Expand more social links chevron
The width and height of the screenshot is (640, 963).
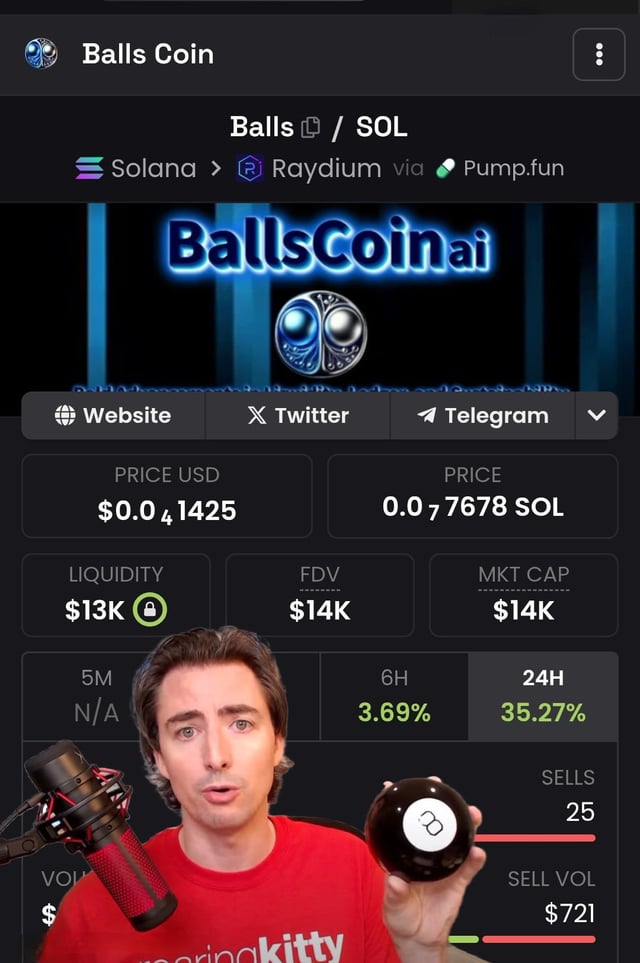click(596, 416)
